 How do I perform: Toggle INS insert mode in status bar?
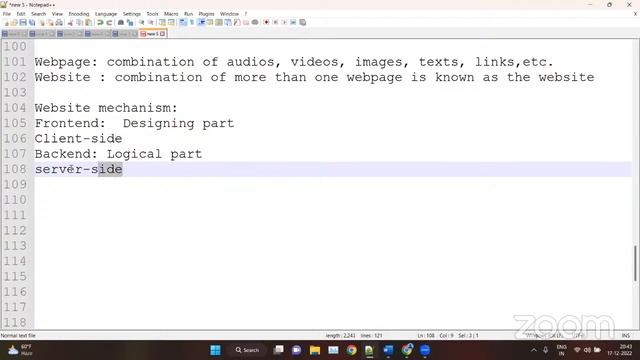pyautogui.click(x=625, y=336)
